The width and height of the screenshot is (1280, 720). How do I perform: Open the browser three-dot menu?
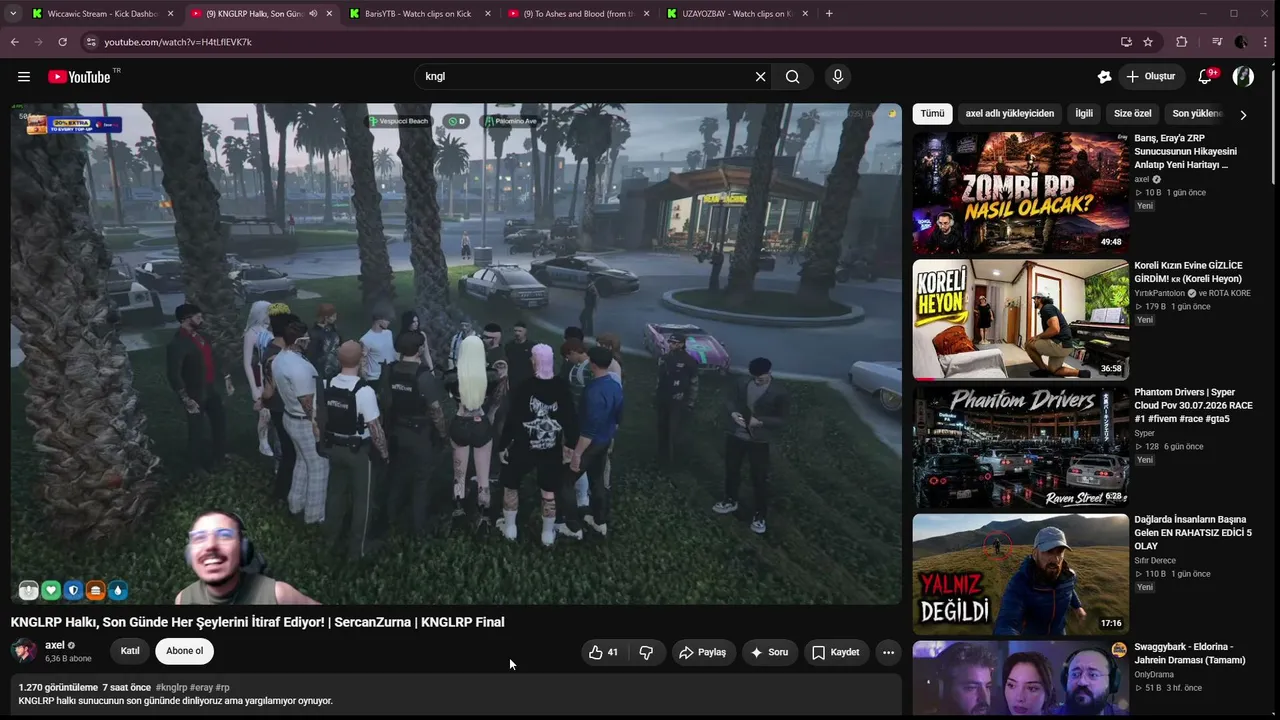click(x=1265, y=42)
